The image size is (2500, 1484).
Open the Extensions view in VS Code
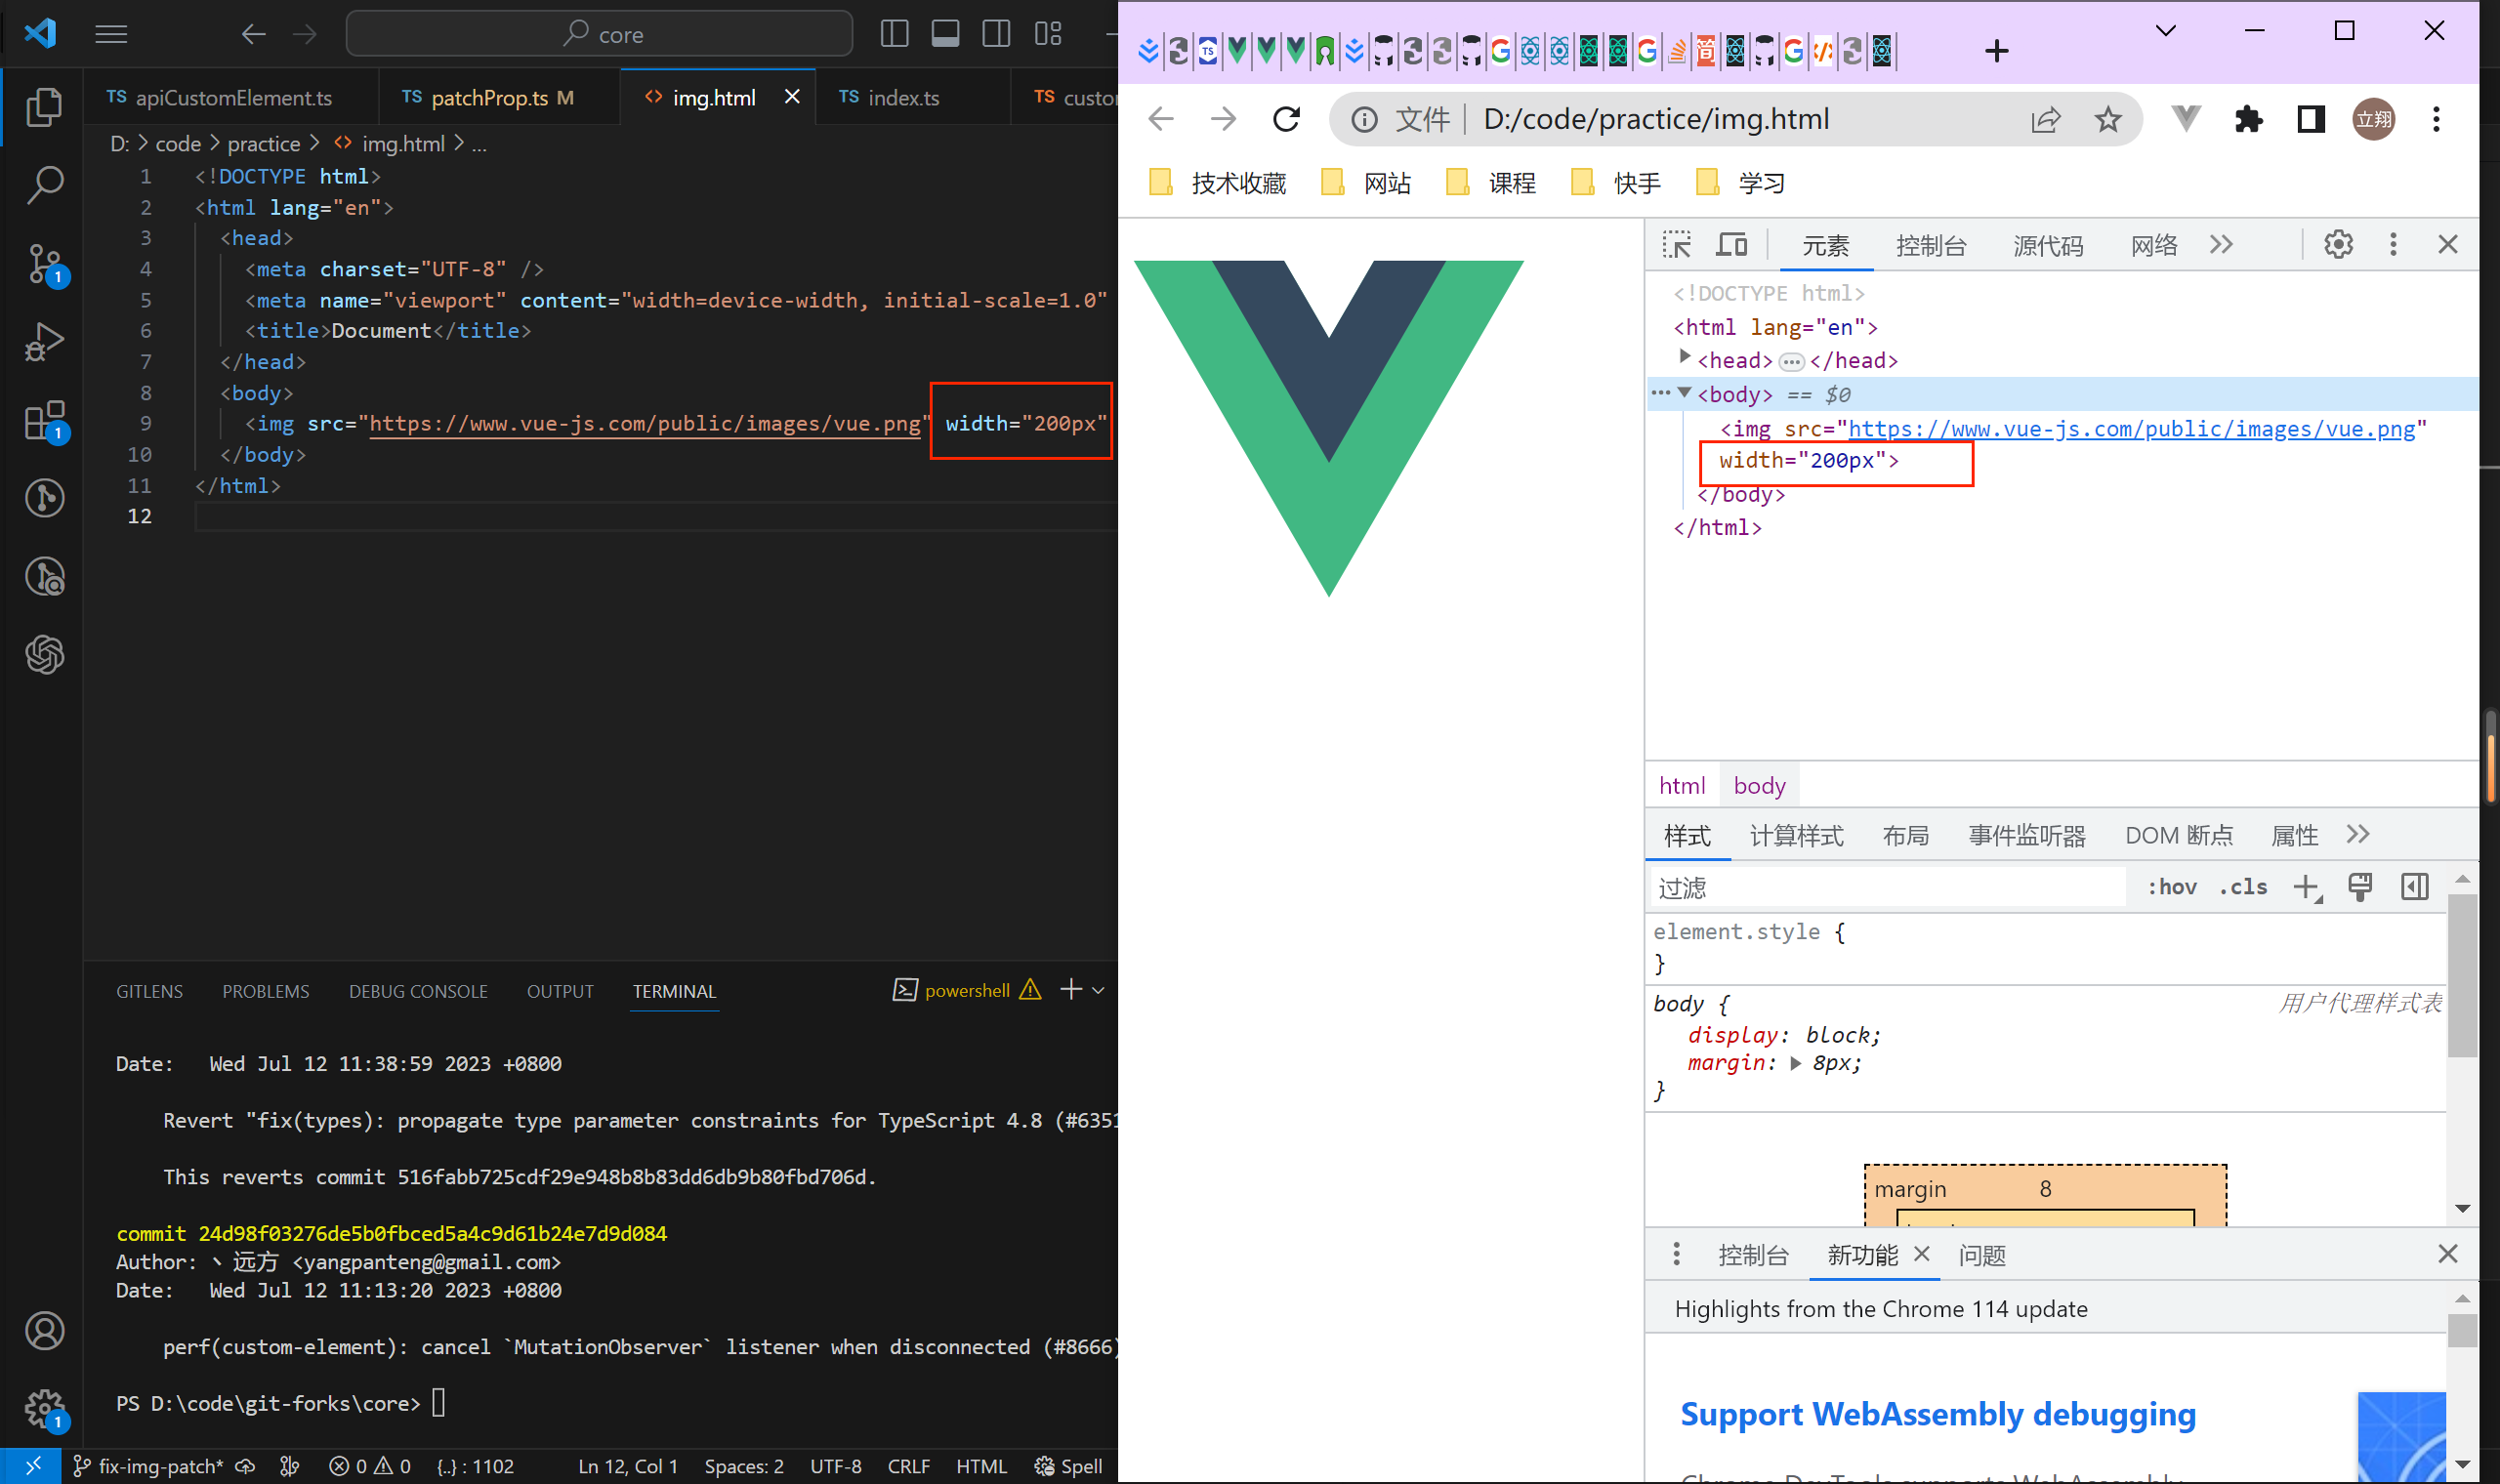(43, 422)
